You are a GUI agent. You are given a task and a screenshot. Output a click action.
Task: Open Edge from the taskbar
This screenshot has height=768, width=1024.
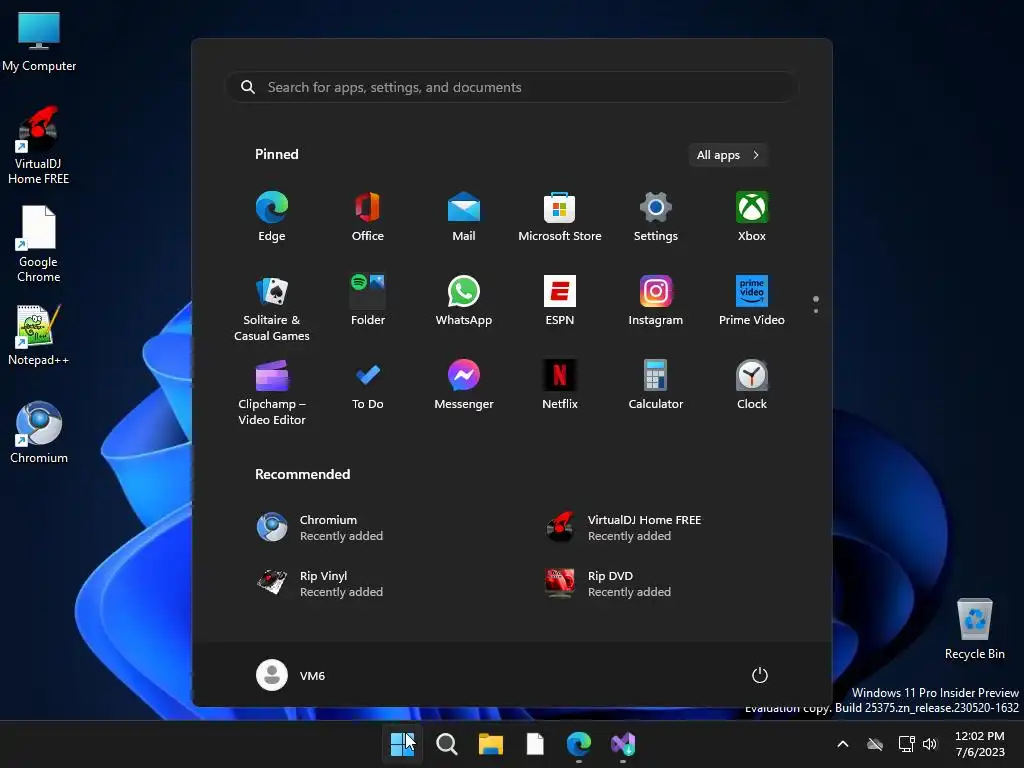[x=579, y=744]
